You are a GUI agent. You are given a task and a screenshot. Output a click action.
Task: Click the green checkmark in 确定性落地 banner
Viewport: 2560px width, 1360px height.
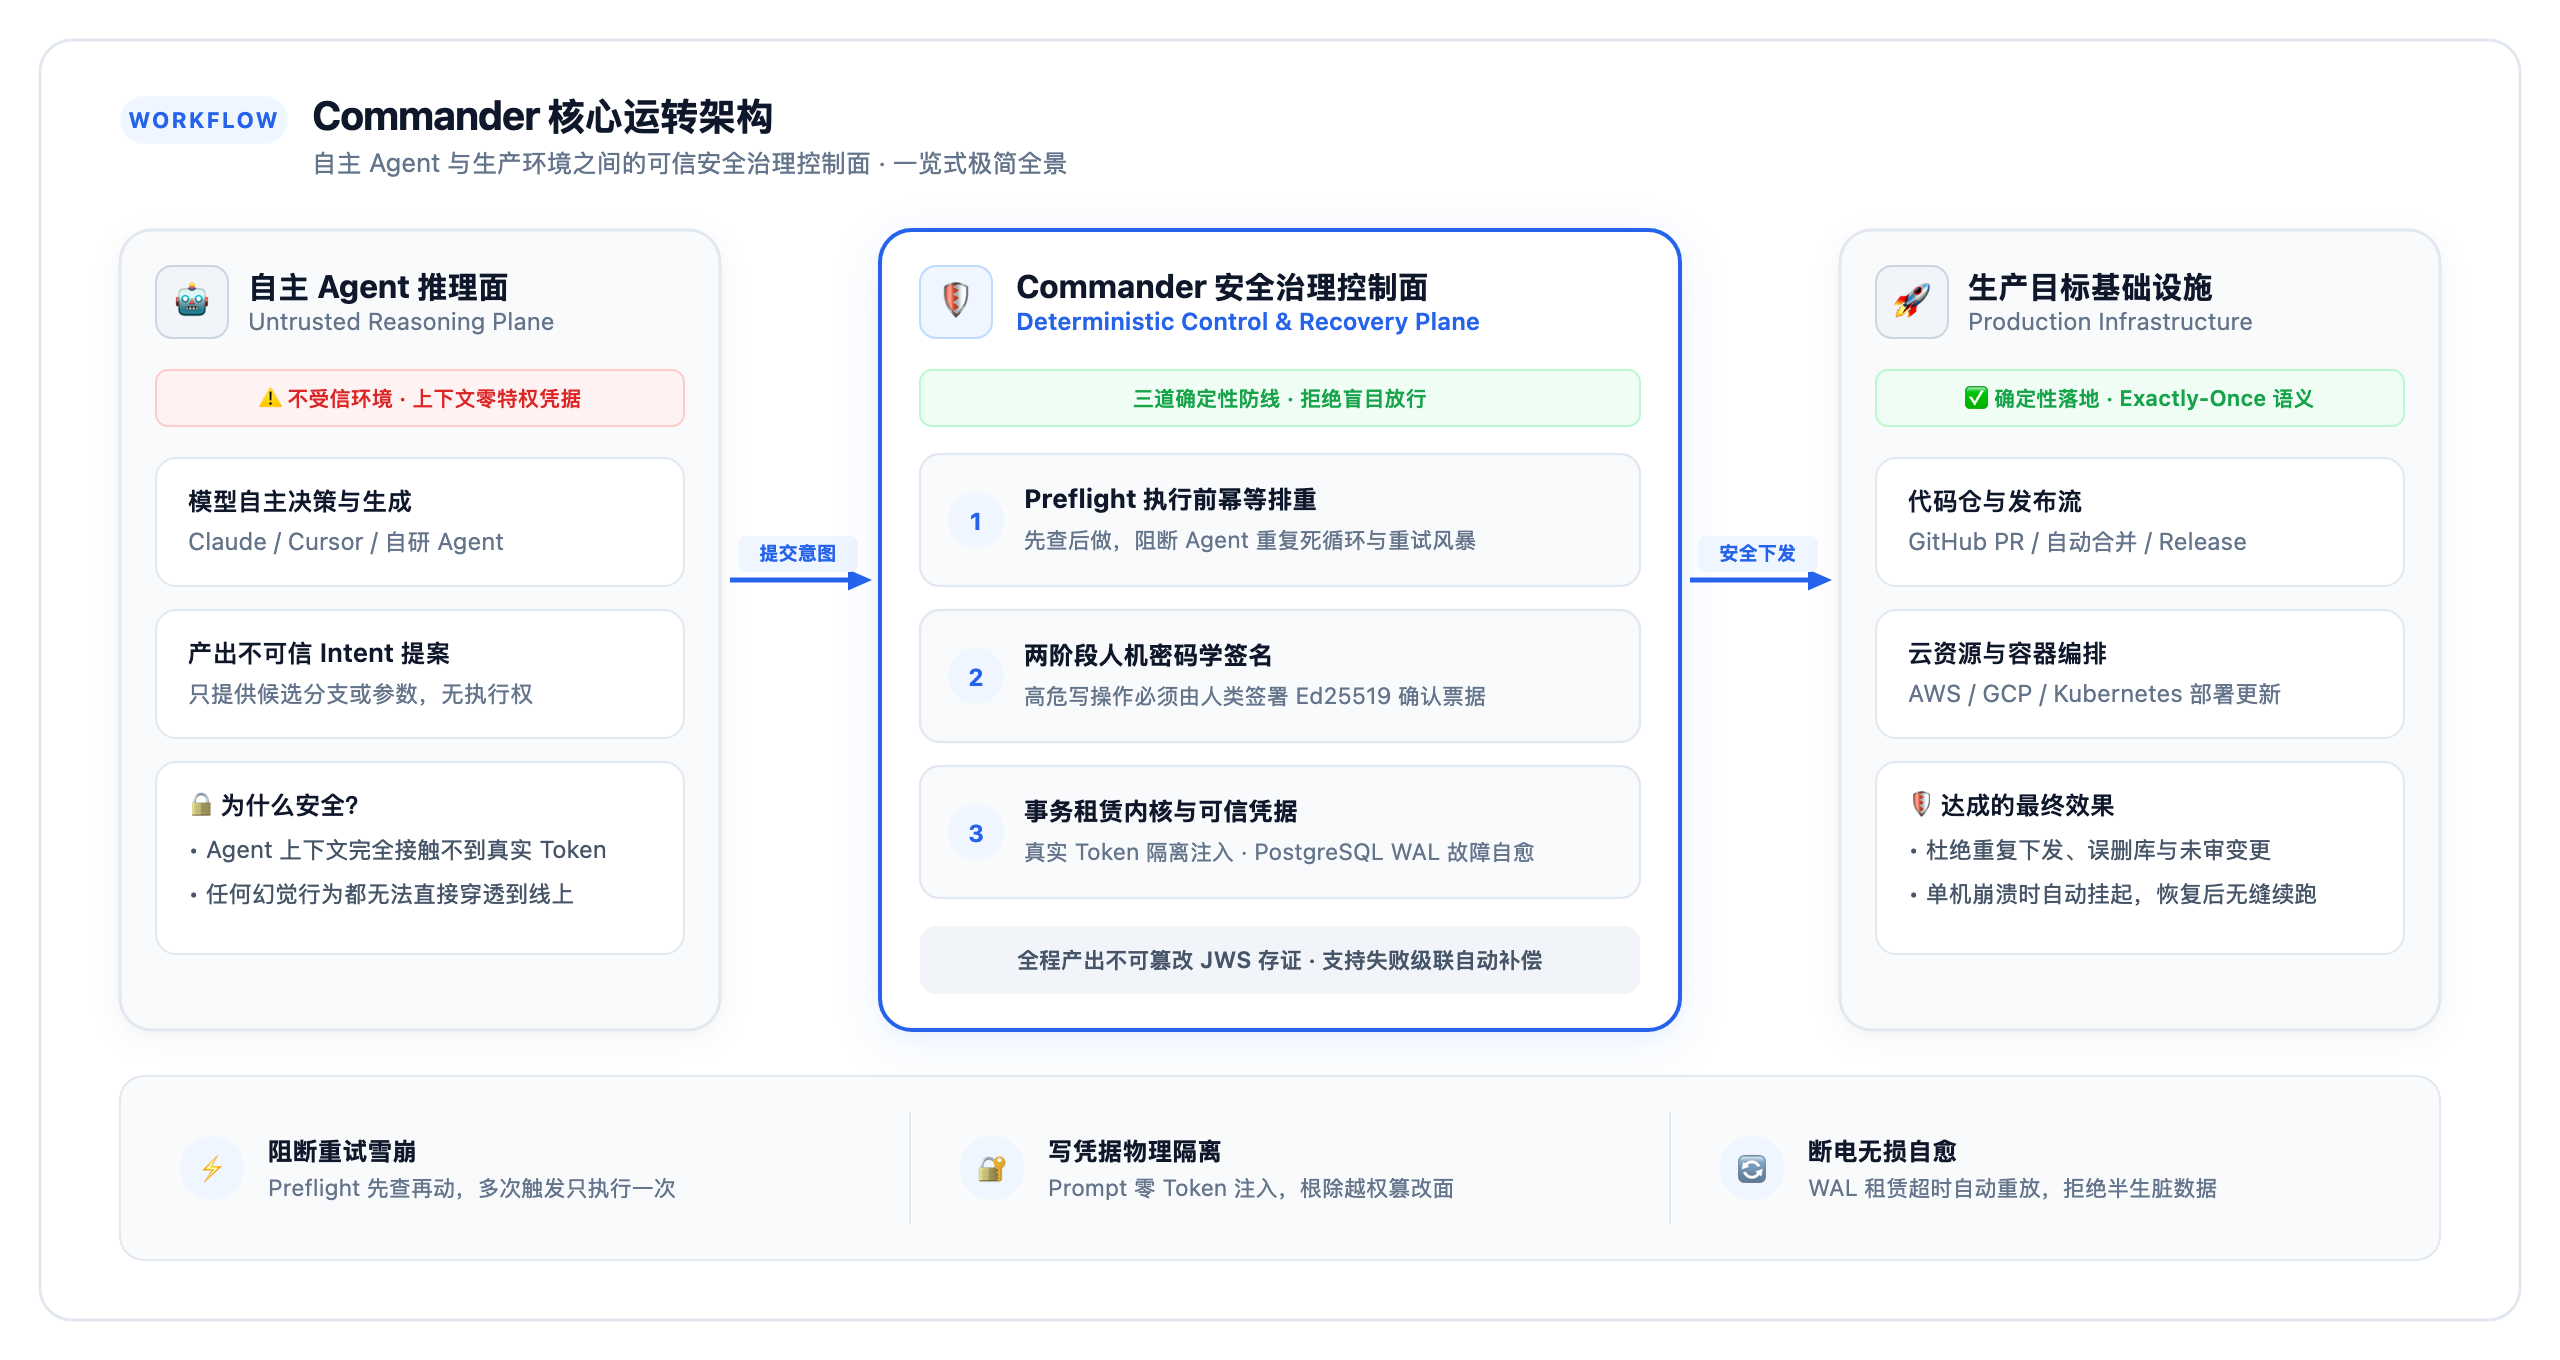(1976, 398)
